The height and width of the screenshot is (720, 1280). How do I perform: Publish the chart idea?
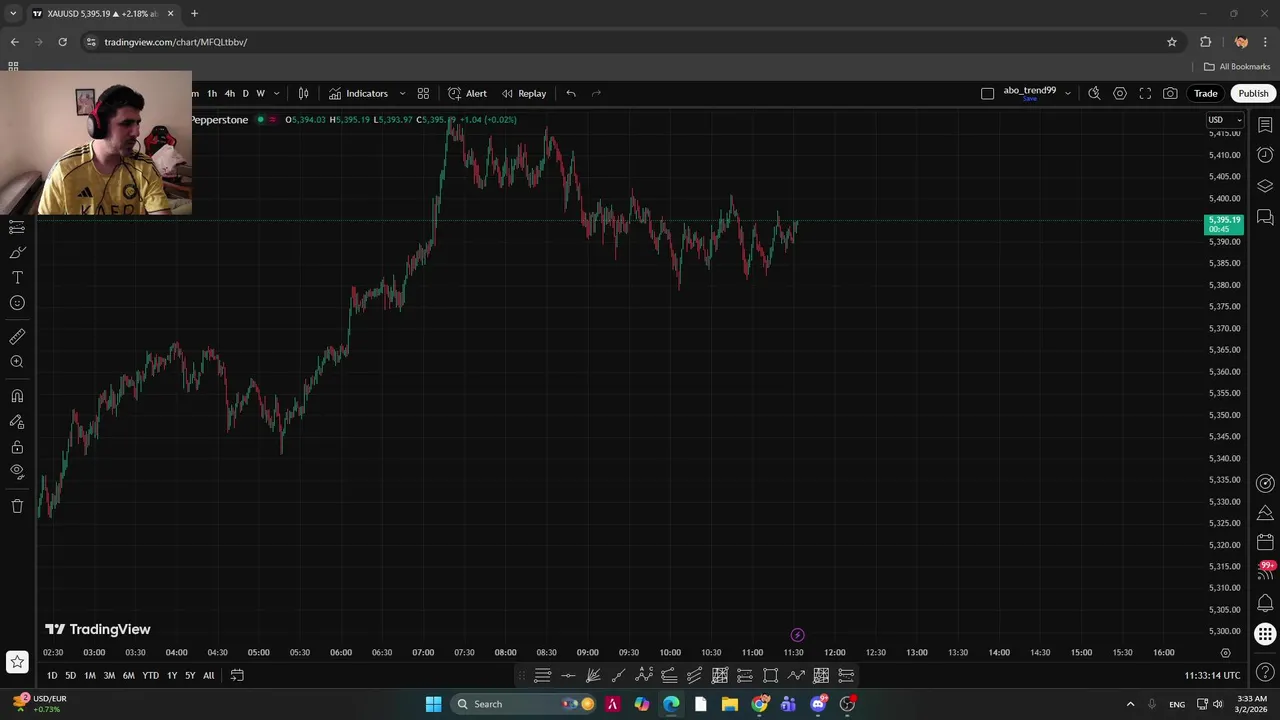pos(1253,93)
